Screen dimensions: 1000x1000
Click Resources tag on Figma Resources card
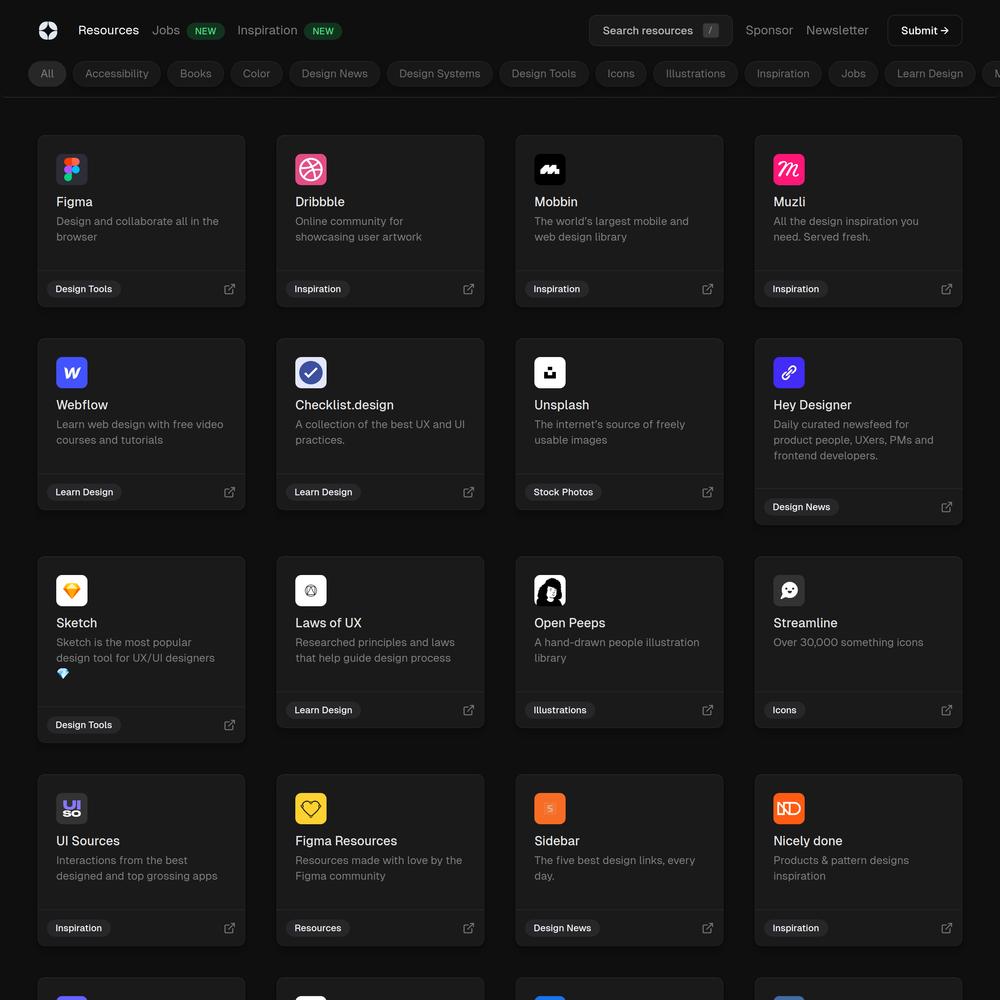click(318, 928)
